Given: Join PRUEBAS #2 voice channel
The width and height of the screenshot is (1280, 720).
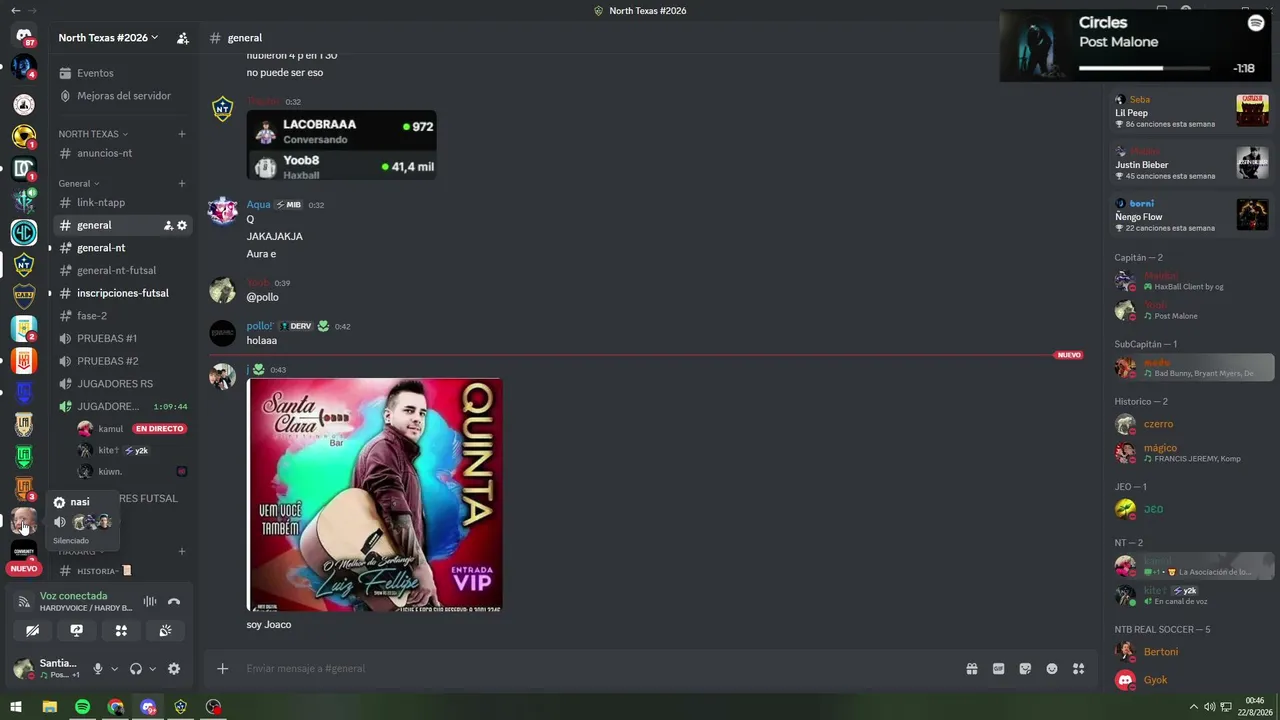Looking at the screenshot, I should pyautogui.click(x=120, y=361).
